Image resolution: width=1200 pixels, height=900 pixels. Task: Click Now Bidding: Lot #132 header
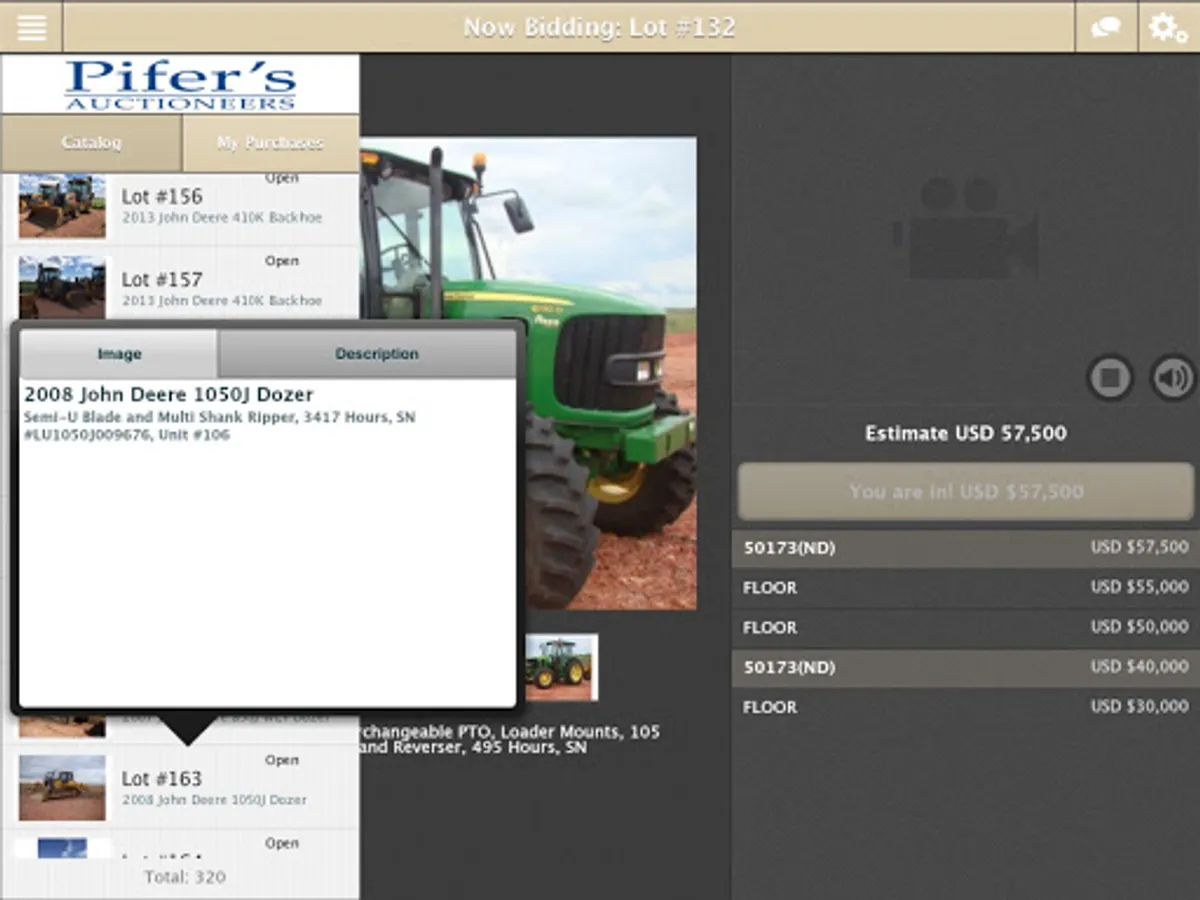600,27
